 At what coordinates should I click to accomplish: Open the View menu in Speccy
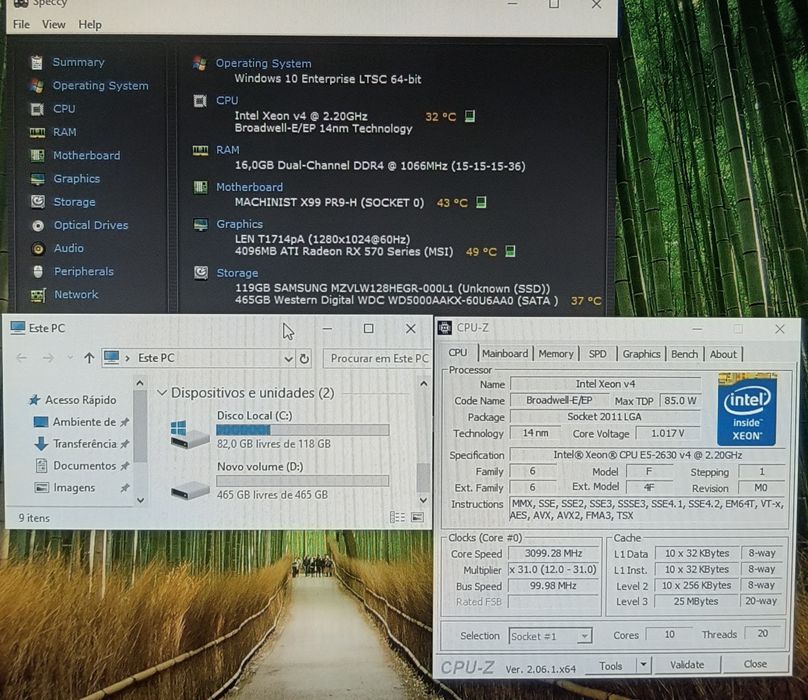pos(54,24)
